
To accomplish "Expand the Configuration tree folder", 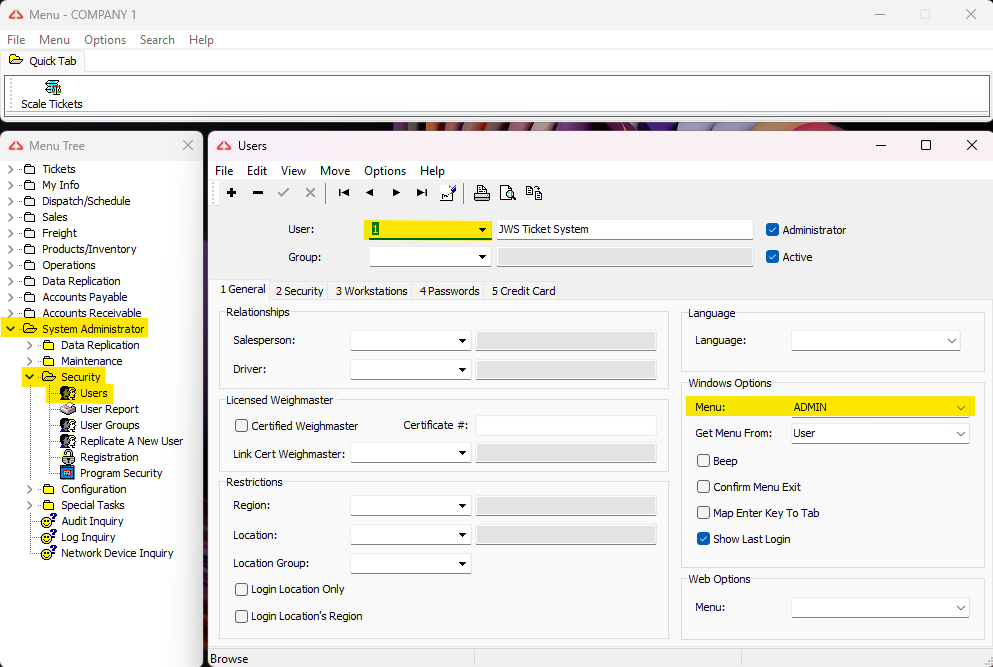I will 29,489.
